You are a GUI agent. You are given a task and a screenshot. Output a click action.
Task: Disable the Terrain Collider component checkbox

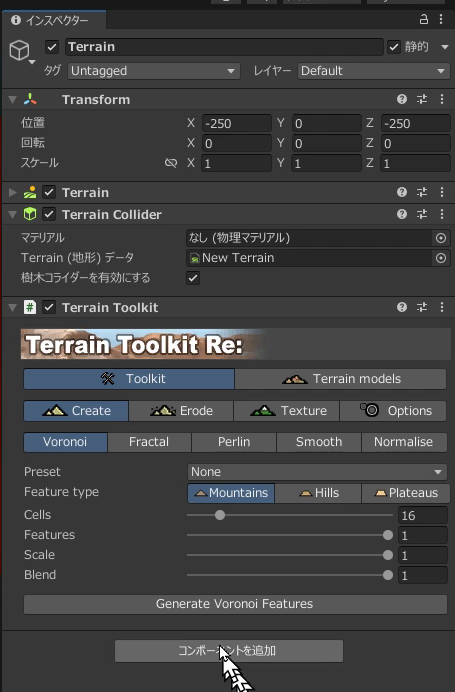49,214
